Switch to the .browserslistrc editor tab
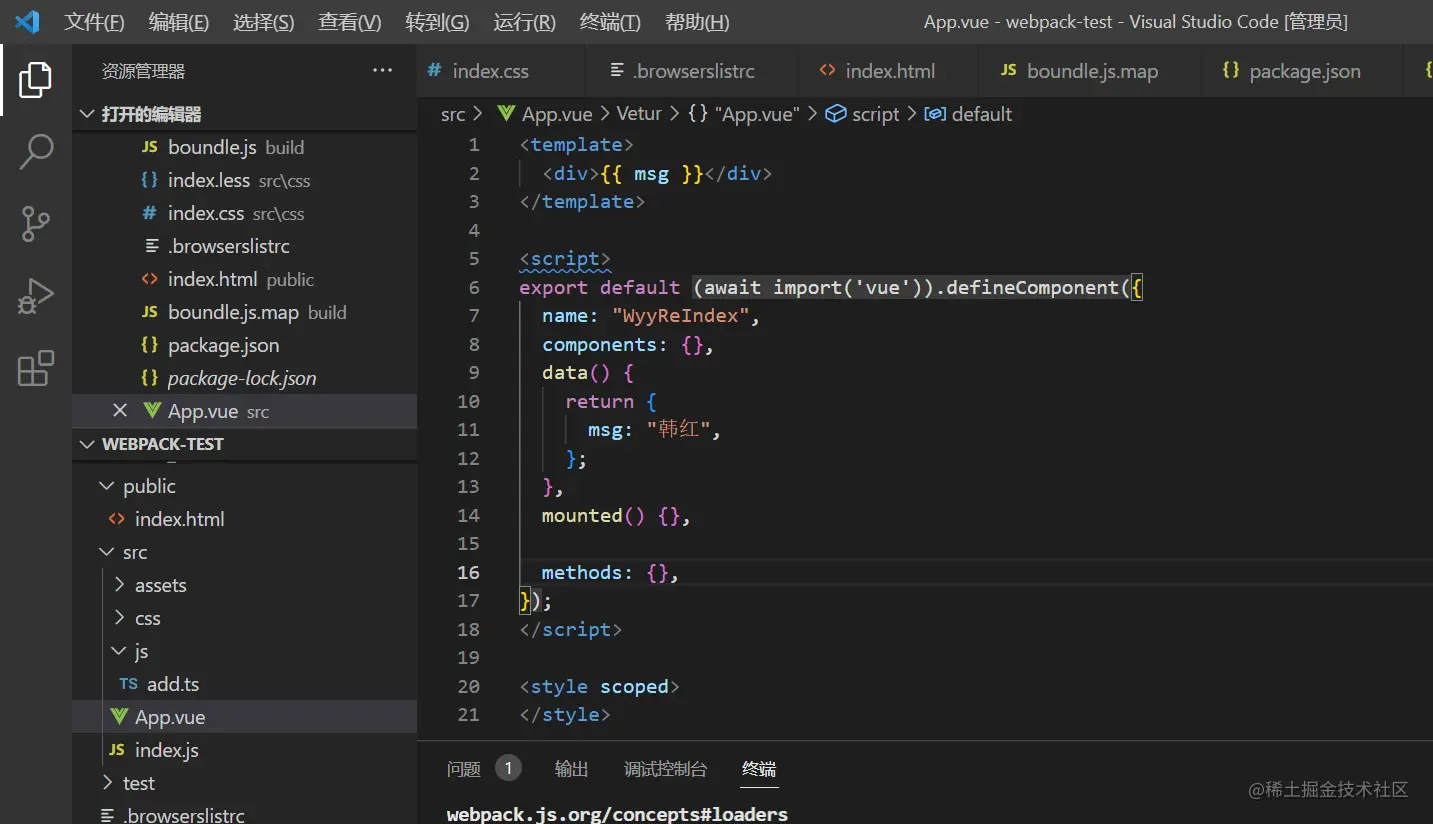This screenshot has height=824, width=1433. pyautogui.click(x=691, y=71)
